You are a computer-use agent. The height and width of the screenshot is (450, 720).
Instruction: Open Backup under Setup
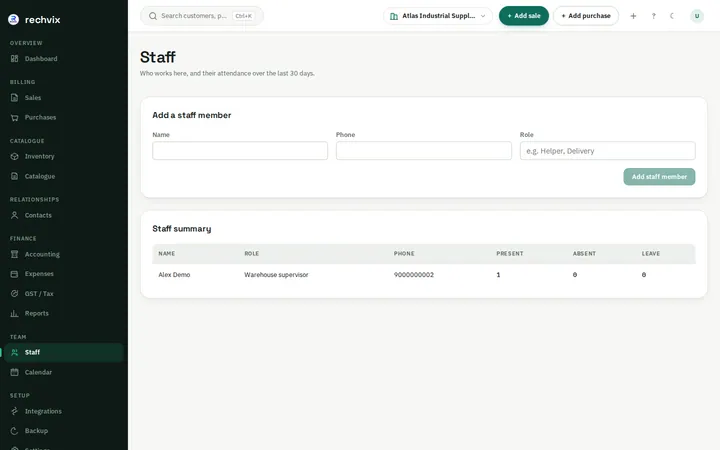click(63, 431)
